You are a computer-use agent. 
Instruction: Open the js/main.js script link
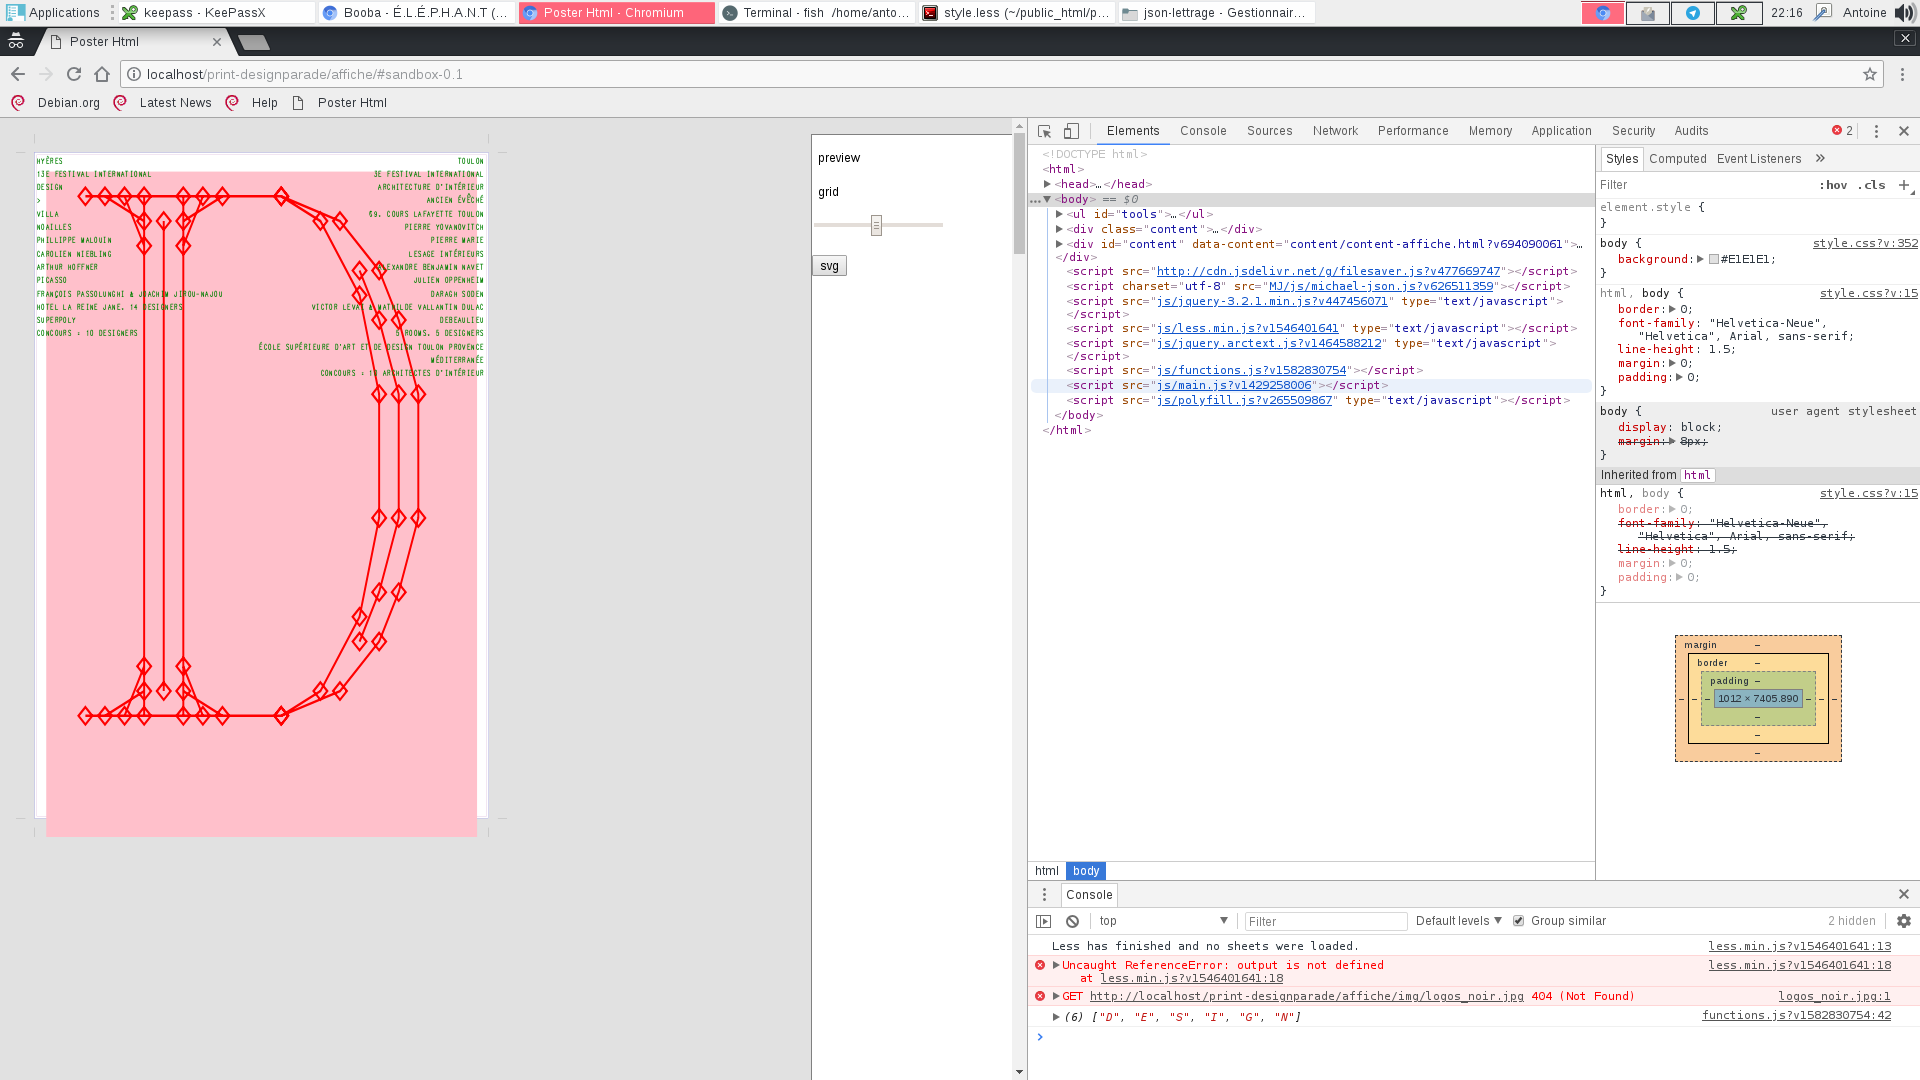pos(1233,385)
